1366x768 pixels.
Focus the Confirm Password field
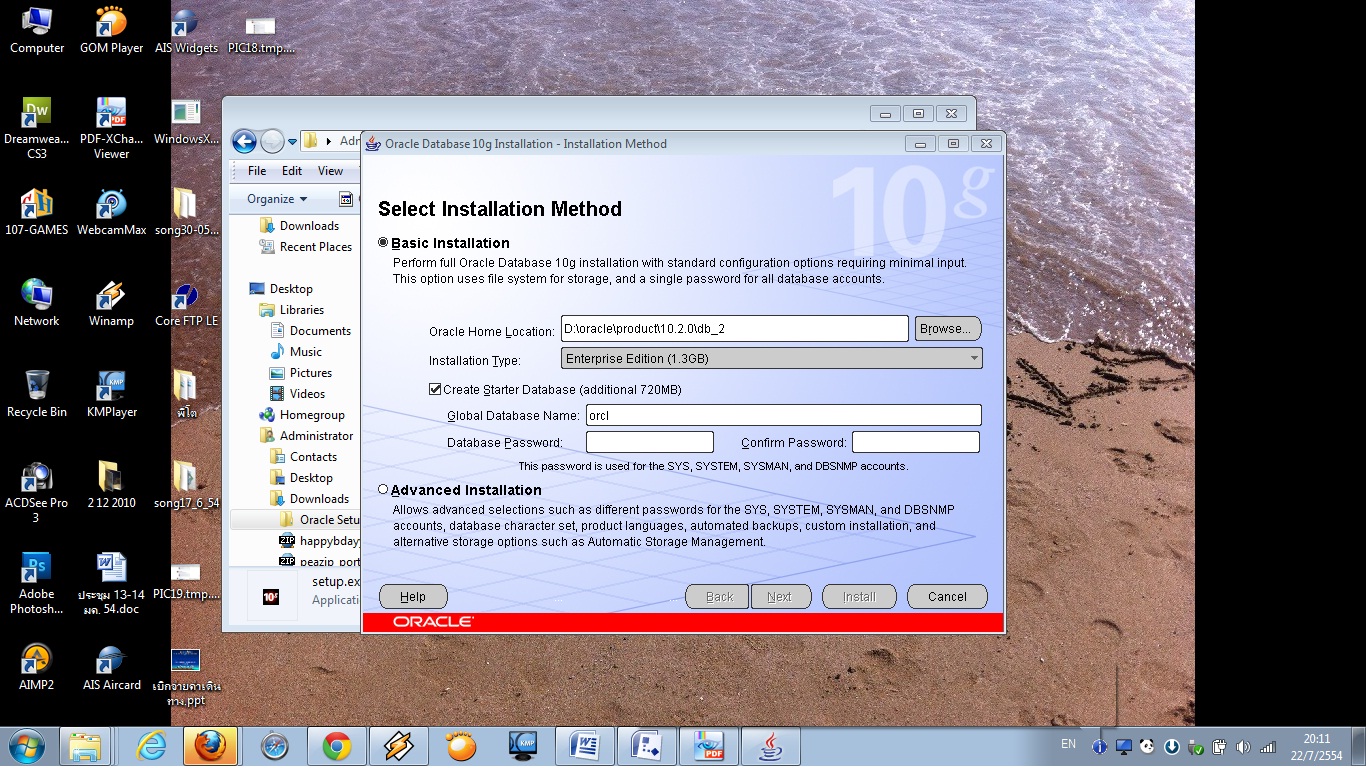(915, 442)
